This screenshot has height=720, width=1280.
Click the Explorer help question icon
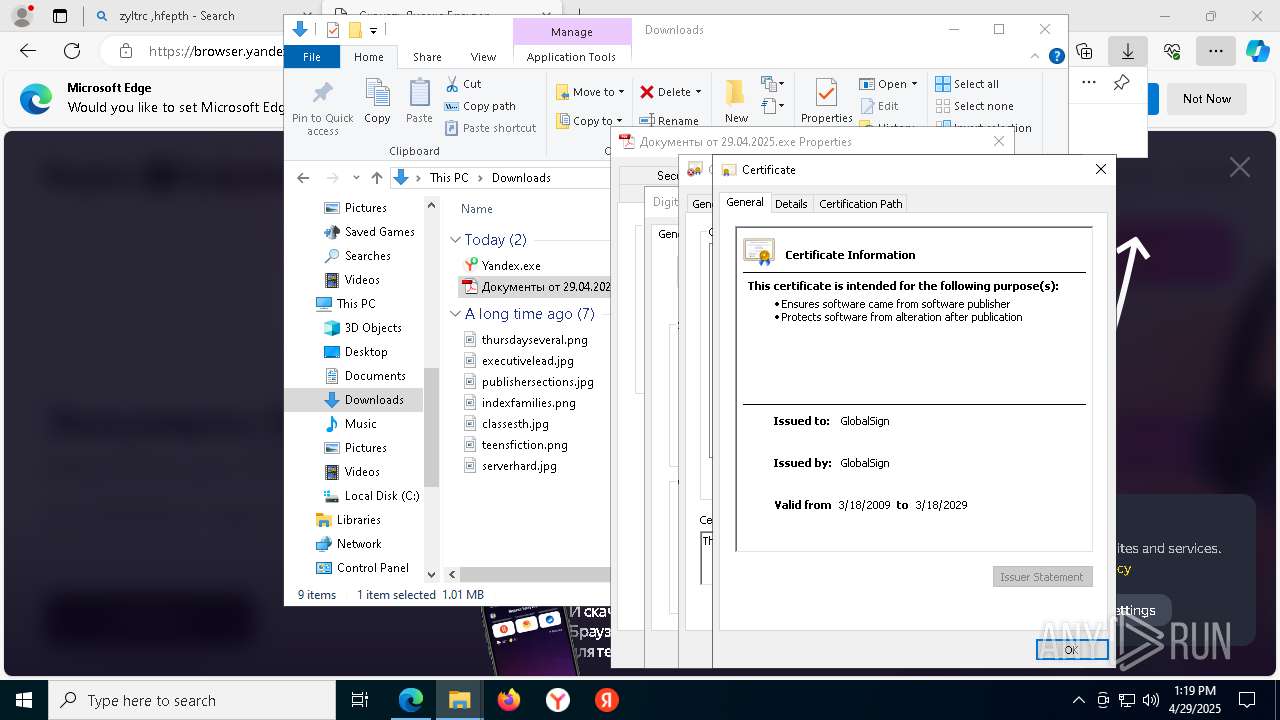tap(1056, 57)
